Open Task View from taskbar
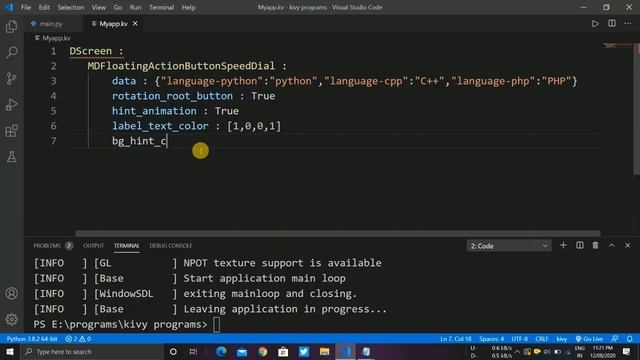 tap(193, 351)
